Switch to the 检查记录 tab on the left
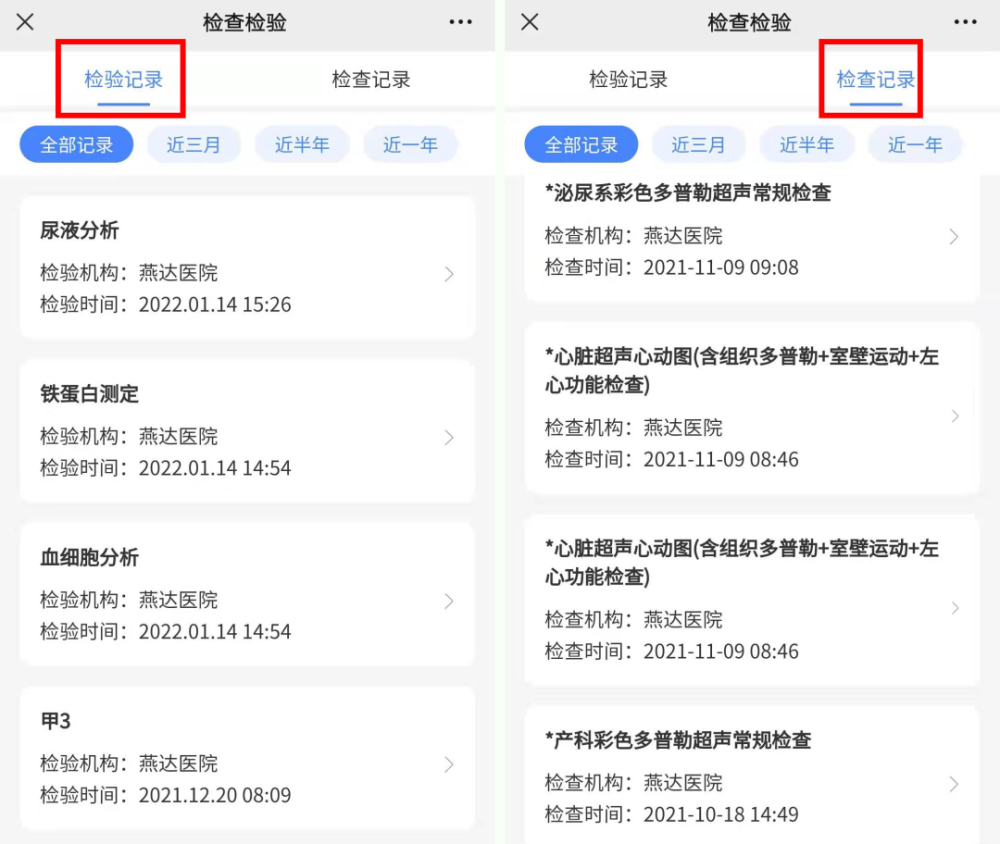Viewport: 1000px width, 844px height. (370, 78)
